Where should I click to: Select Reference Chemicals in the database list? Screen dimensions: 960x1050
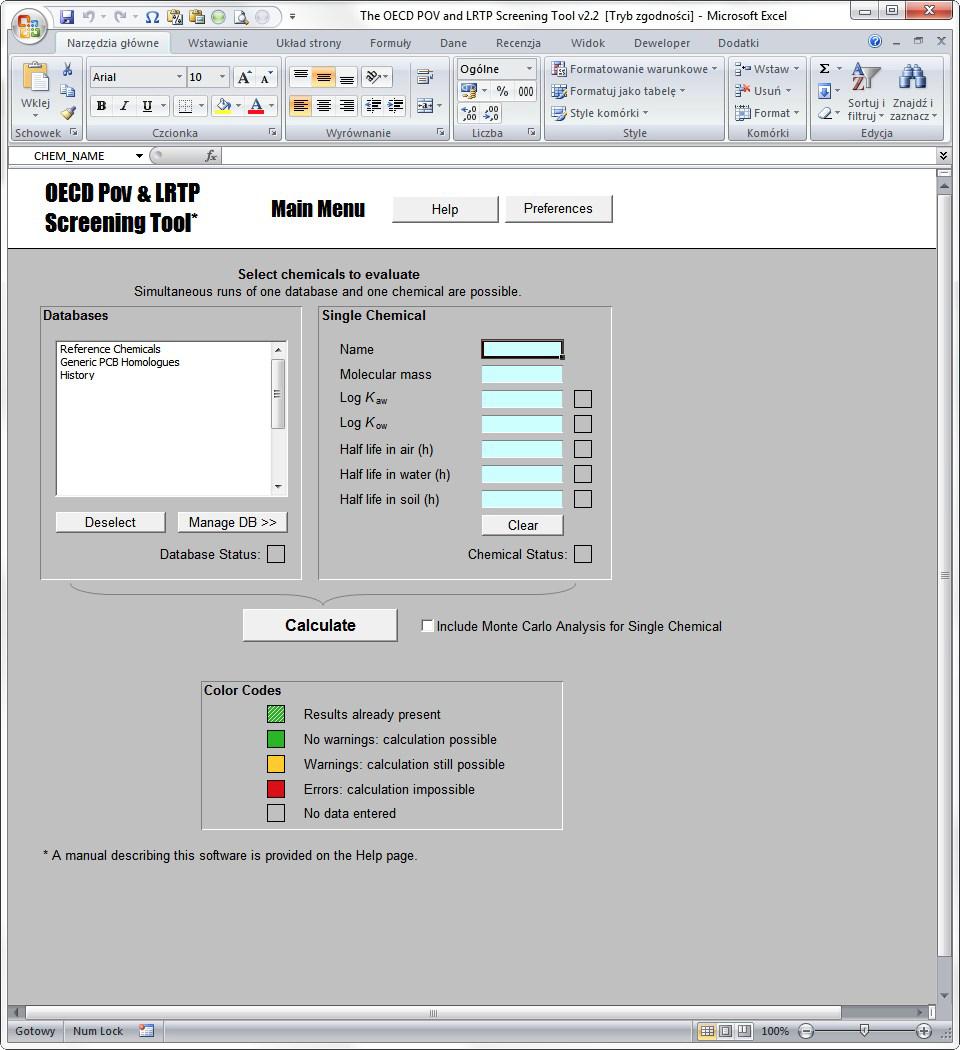pos(110,349)
